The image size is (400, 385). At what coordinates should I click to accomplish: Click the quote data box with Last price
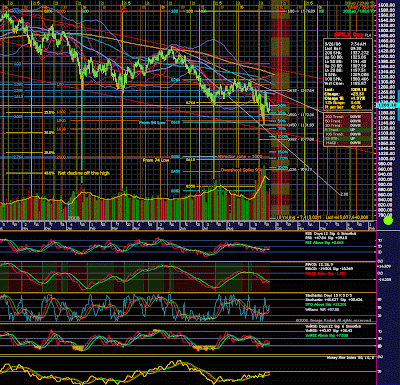(x=348, y=75)
